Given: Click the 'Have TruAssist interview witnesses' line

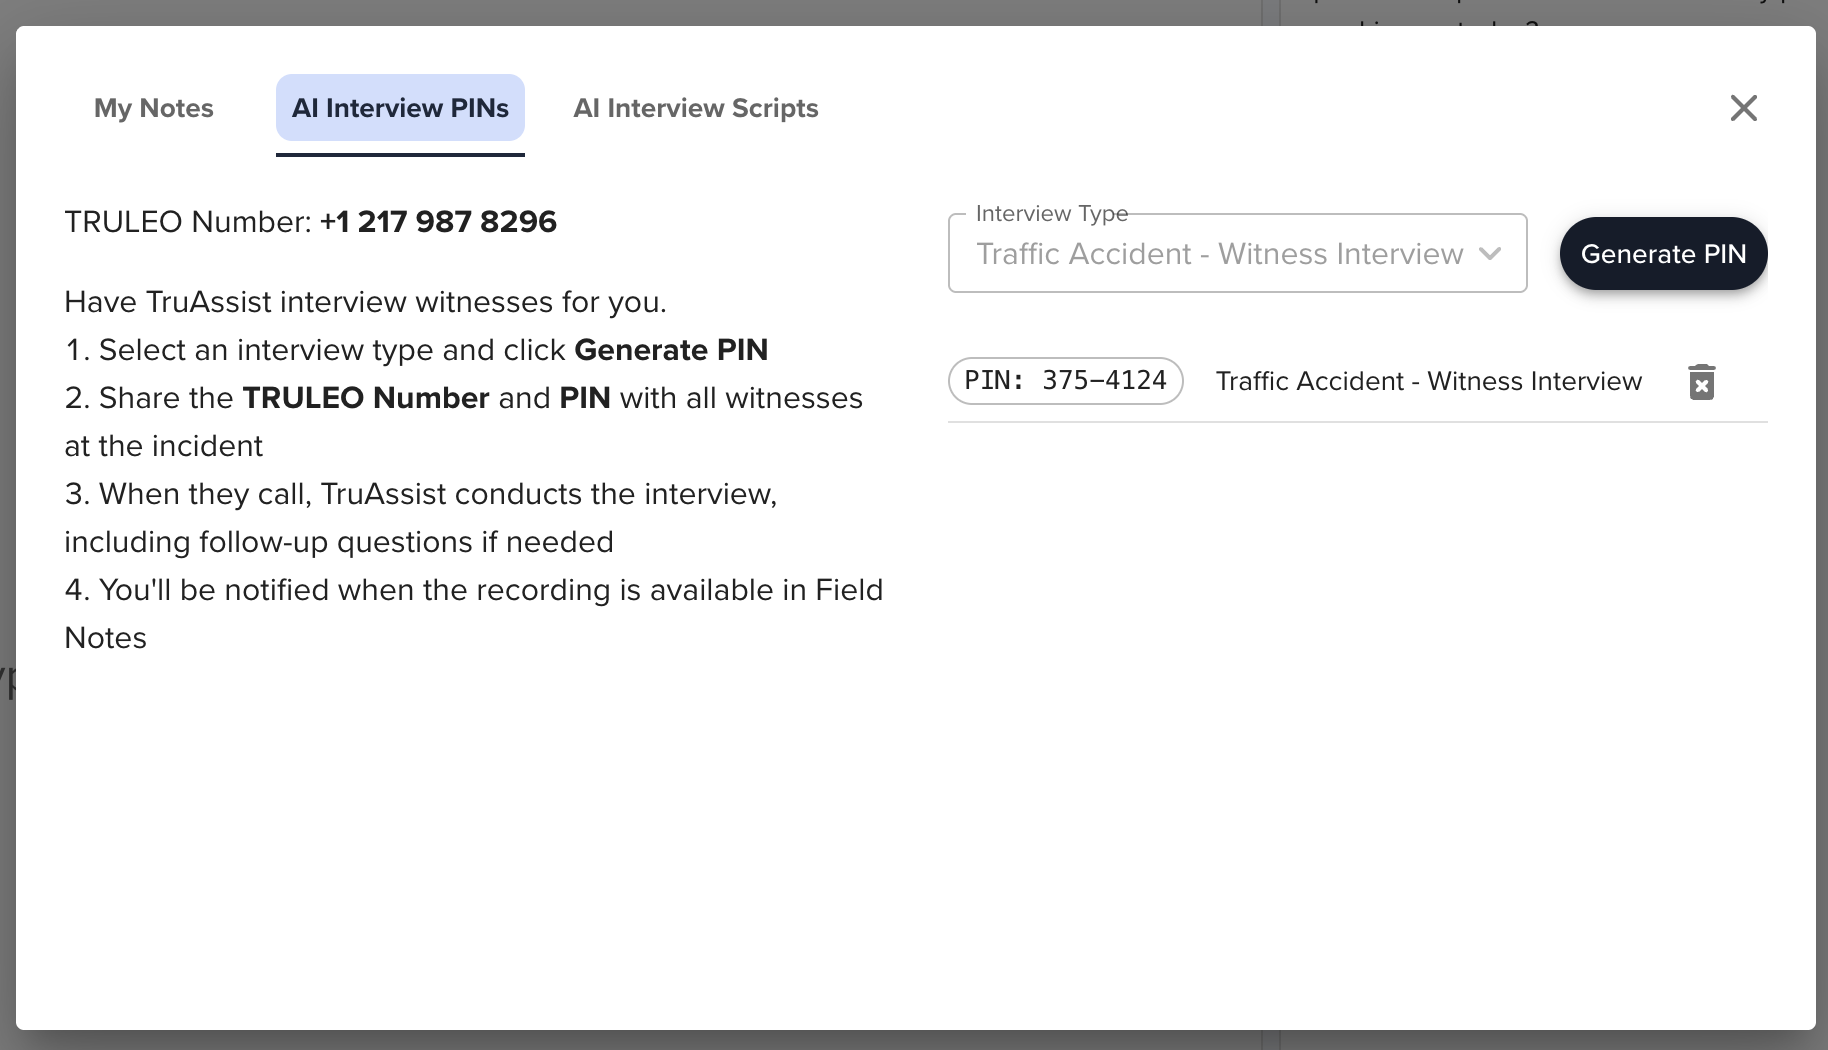Looking at the screenshot, I should [365, 302].
